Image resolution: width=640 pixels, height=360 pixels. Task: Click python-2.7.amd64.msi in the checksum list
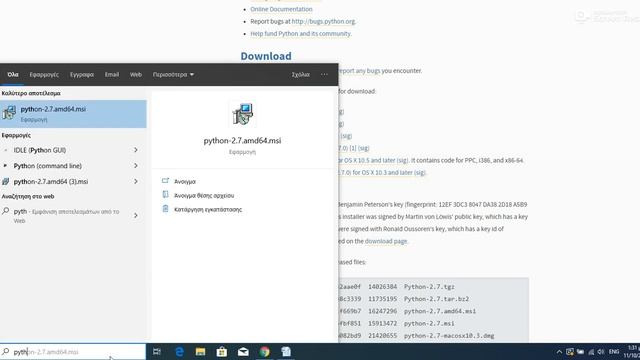click(440, 311)
